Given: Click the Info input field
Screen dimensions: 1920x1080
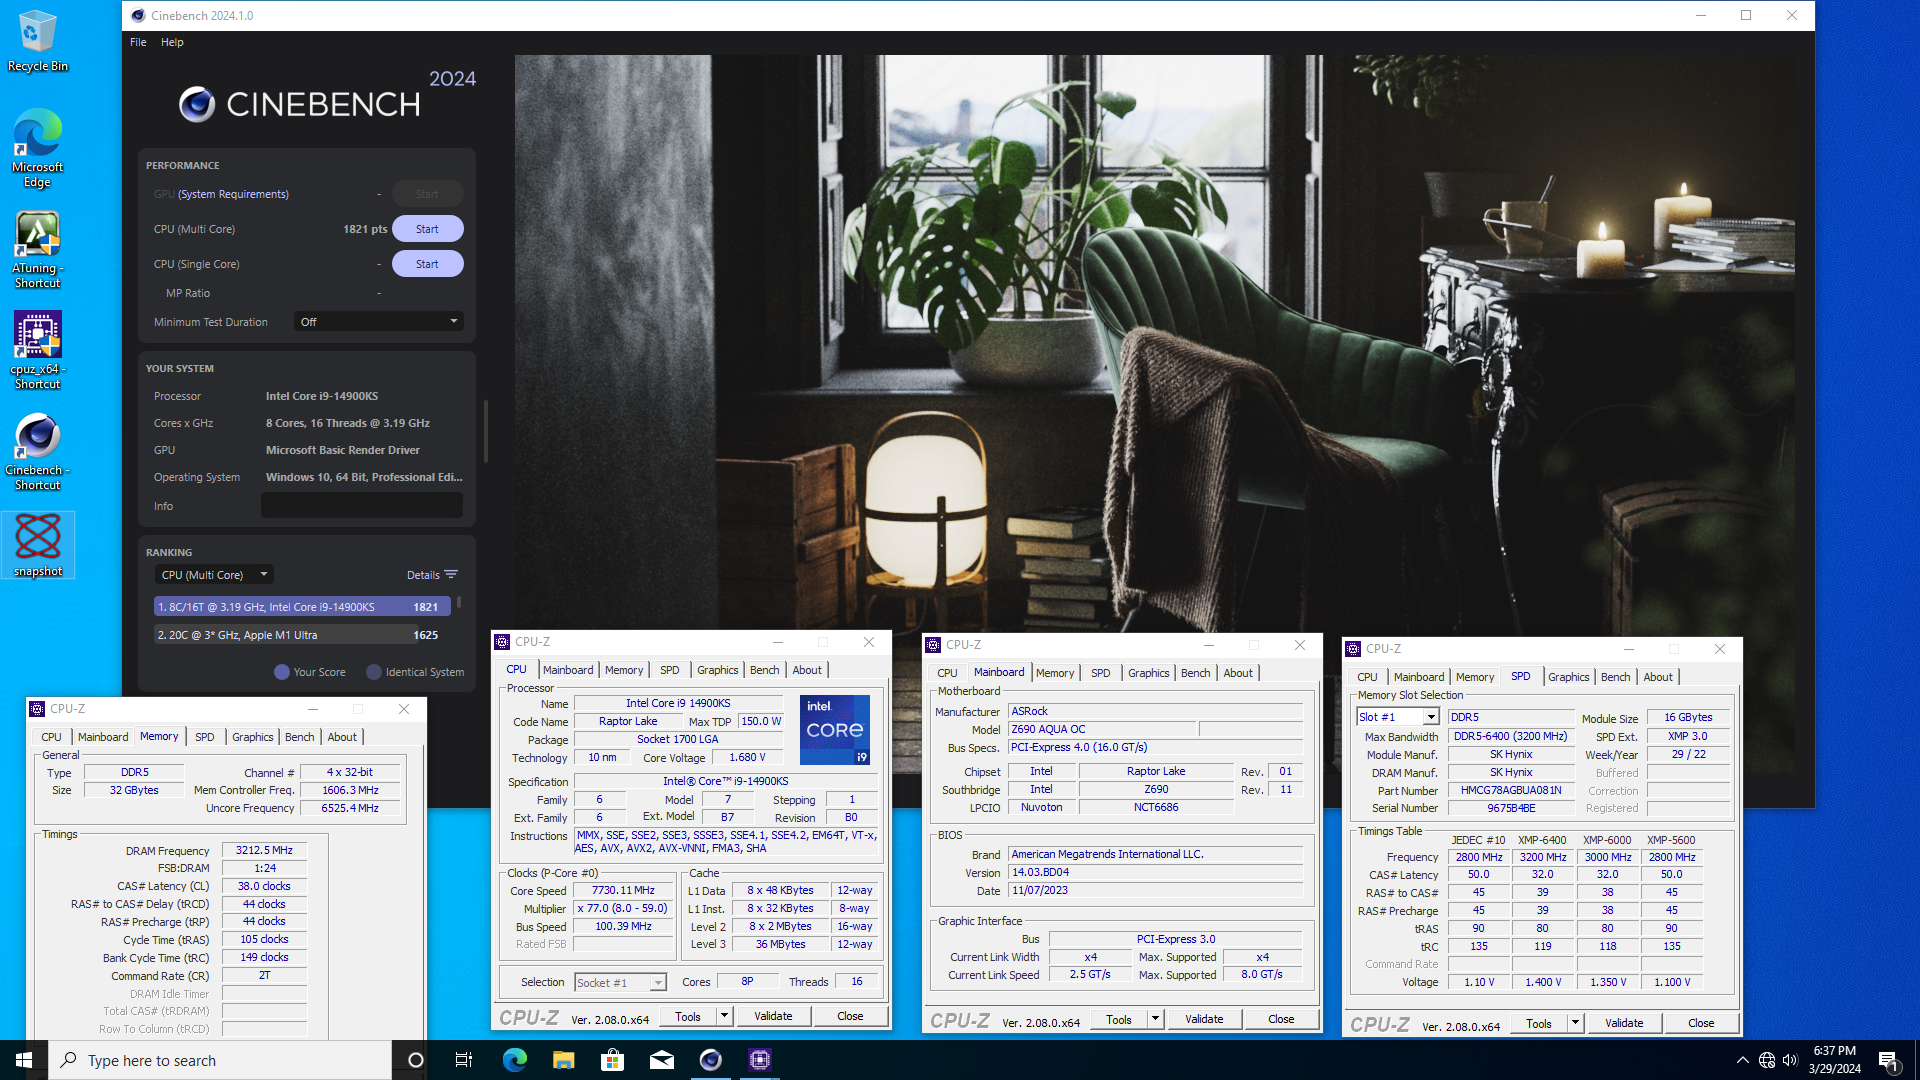Looking at the screenshot, I should click(362, 505).
